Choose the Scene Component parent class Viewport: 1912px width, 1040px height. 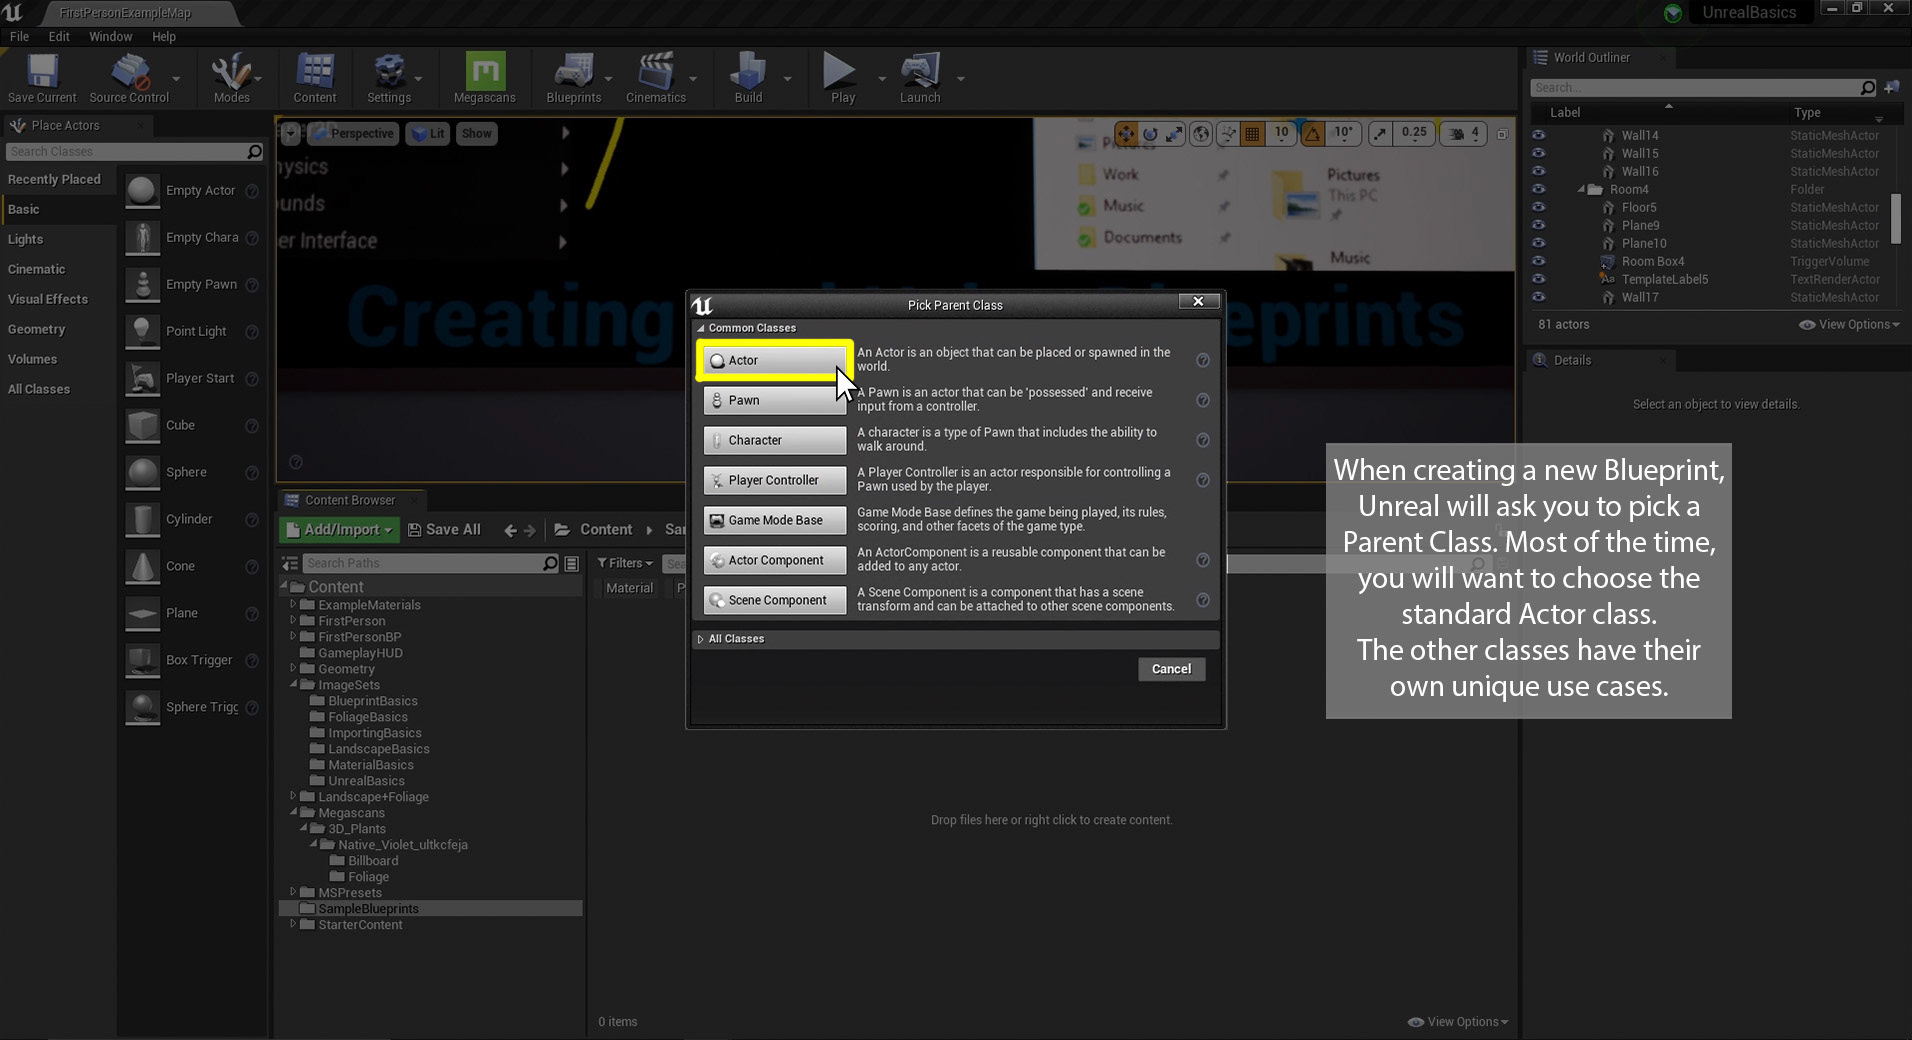(775, 600)
